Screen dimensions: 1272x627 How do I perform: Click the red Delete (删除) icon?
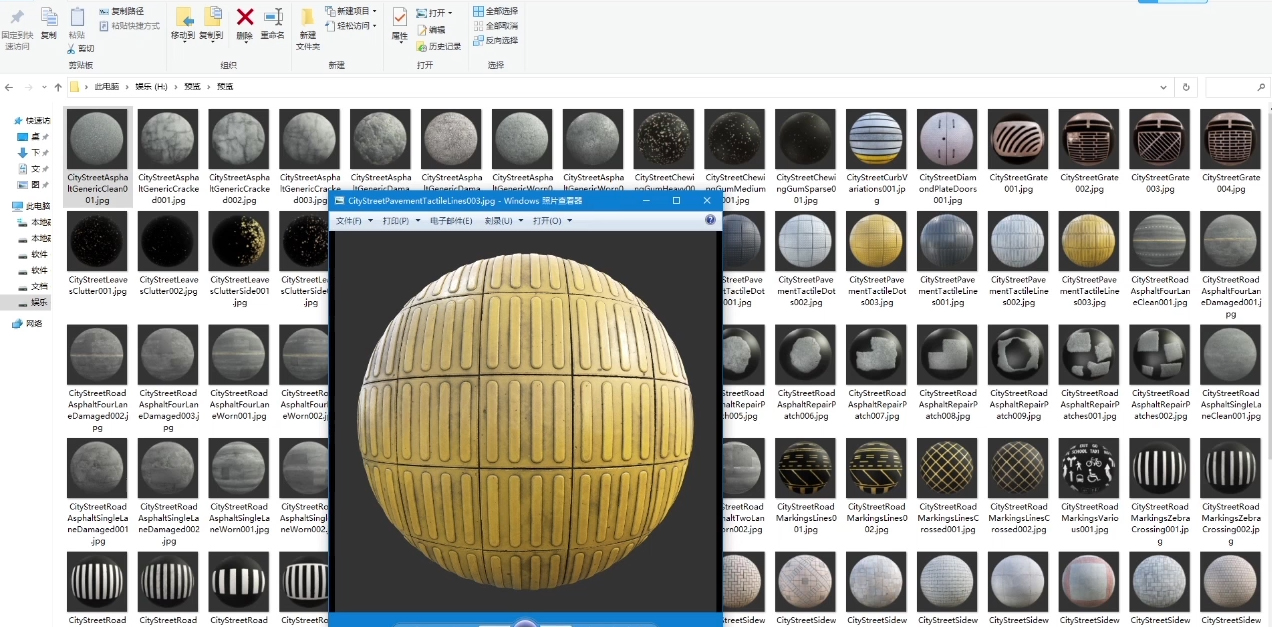[x=244, y=17]
